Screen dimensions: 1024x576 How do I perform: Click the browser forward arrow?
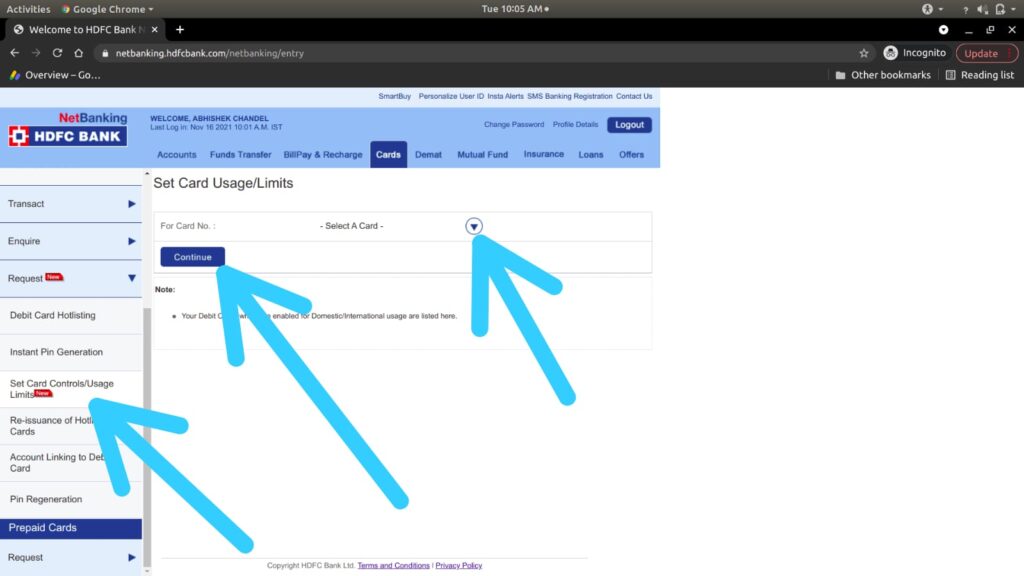pyautogui.click(x=36, y=53)
